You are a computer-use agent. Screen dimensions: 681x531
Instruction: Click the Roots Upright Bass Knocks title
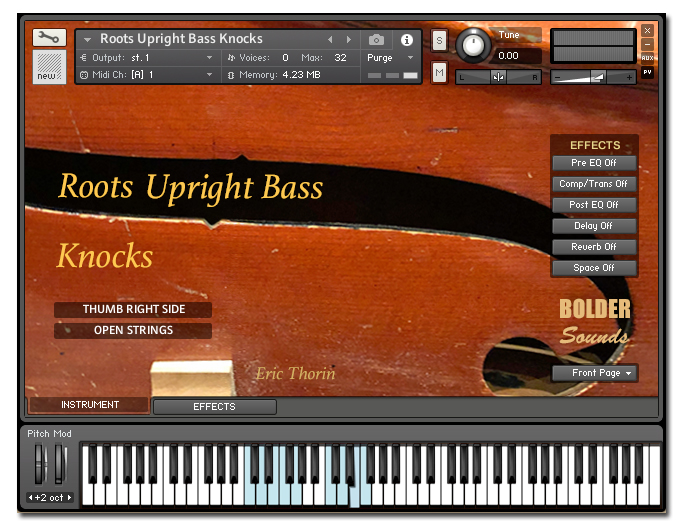point(181,39)
